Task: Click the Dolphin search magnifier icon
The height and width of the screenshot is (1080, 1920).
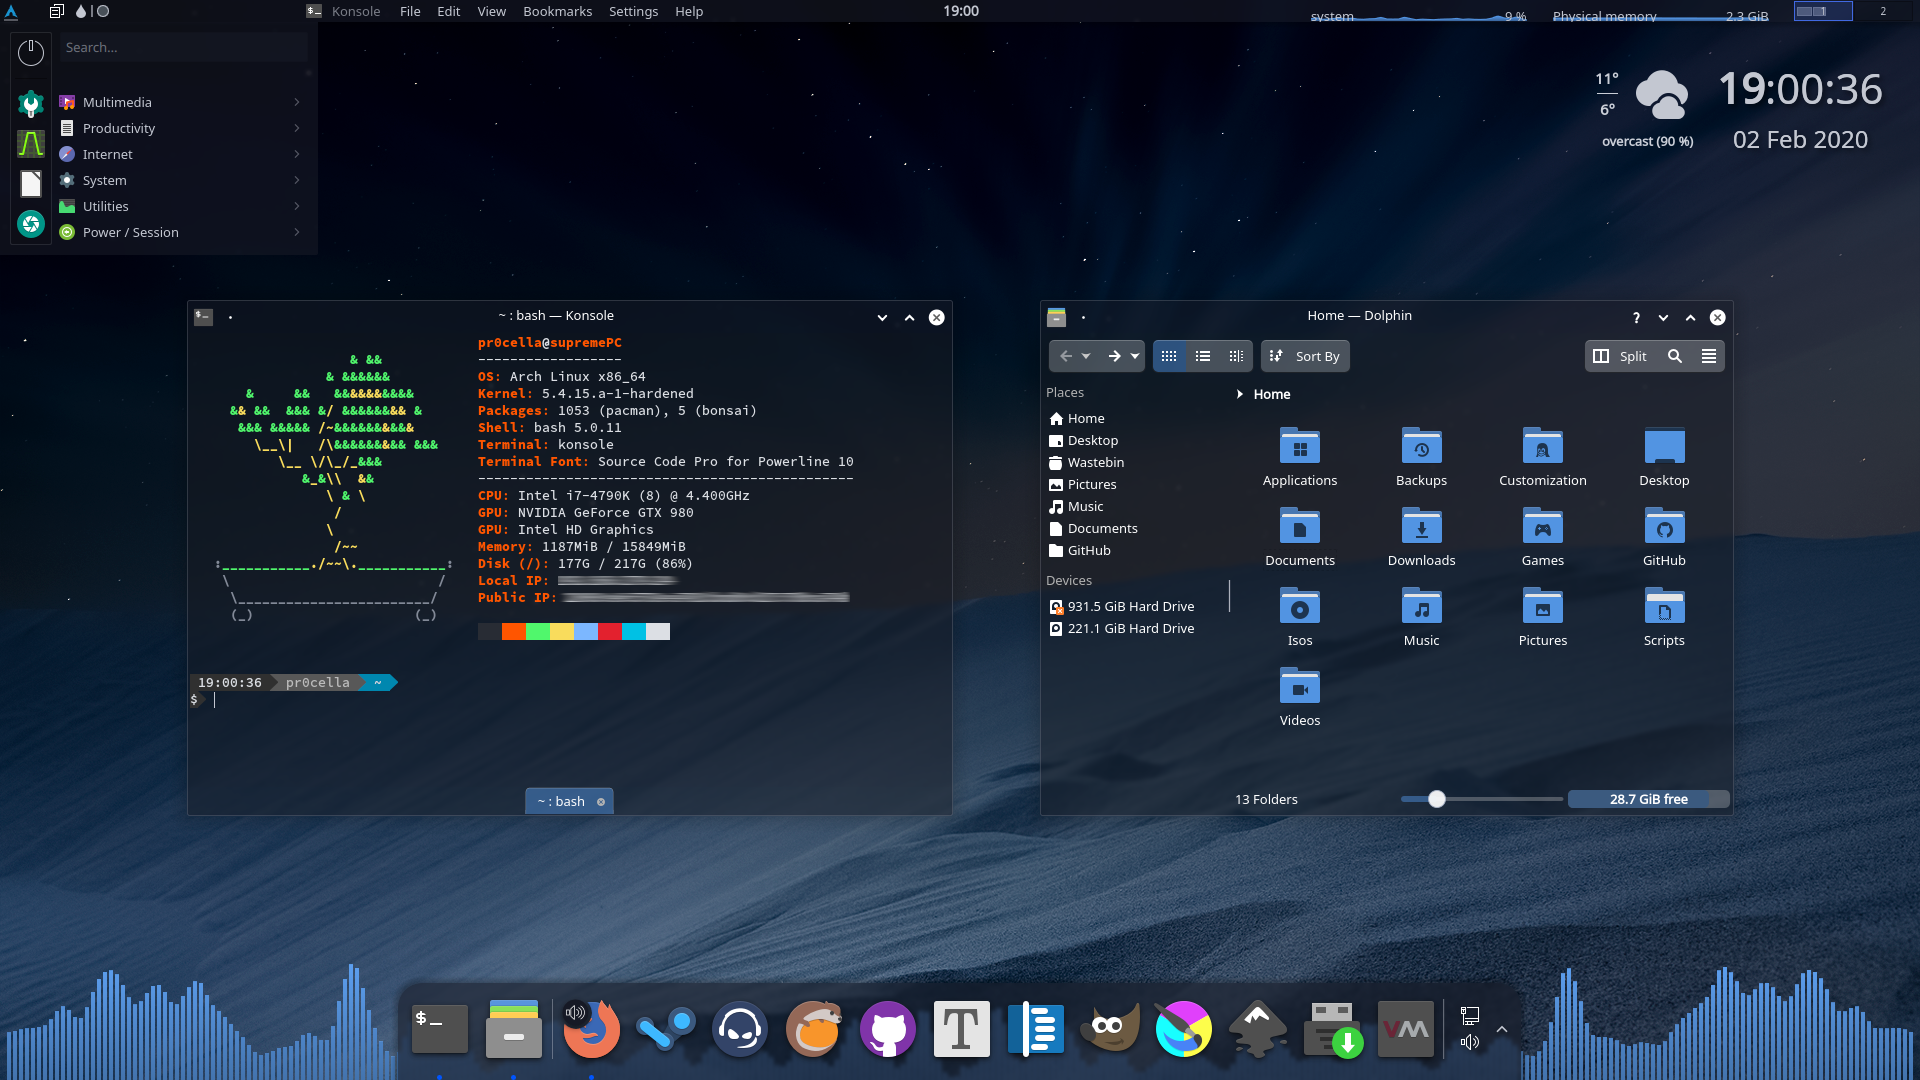Action: 1675,356
